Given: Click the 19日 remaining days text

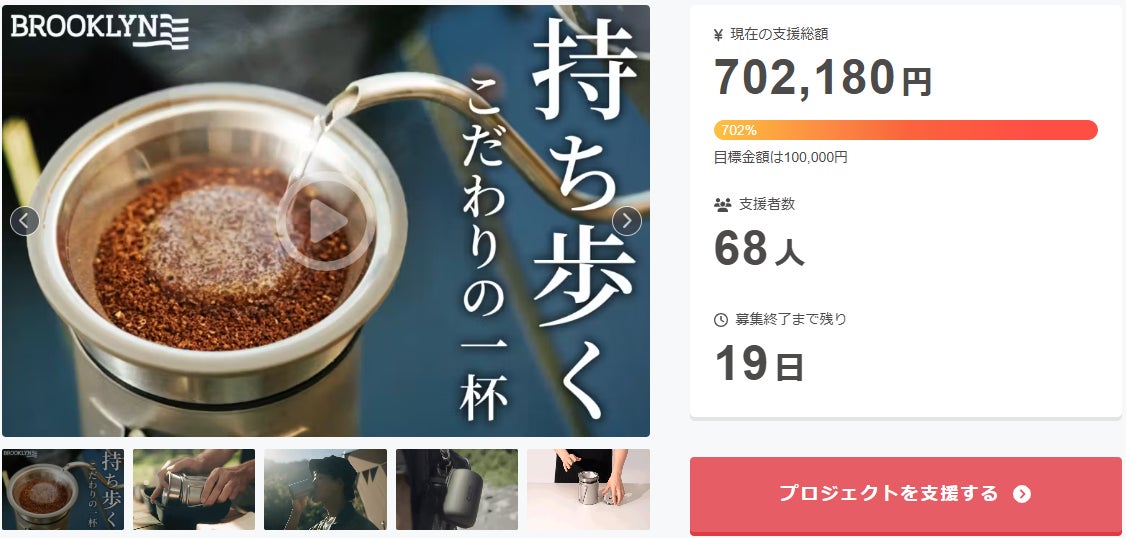Looking at the screenshot, I should 759,363.
